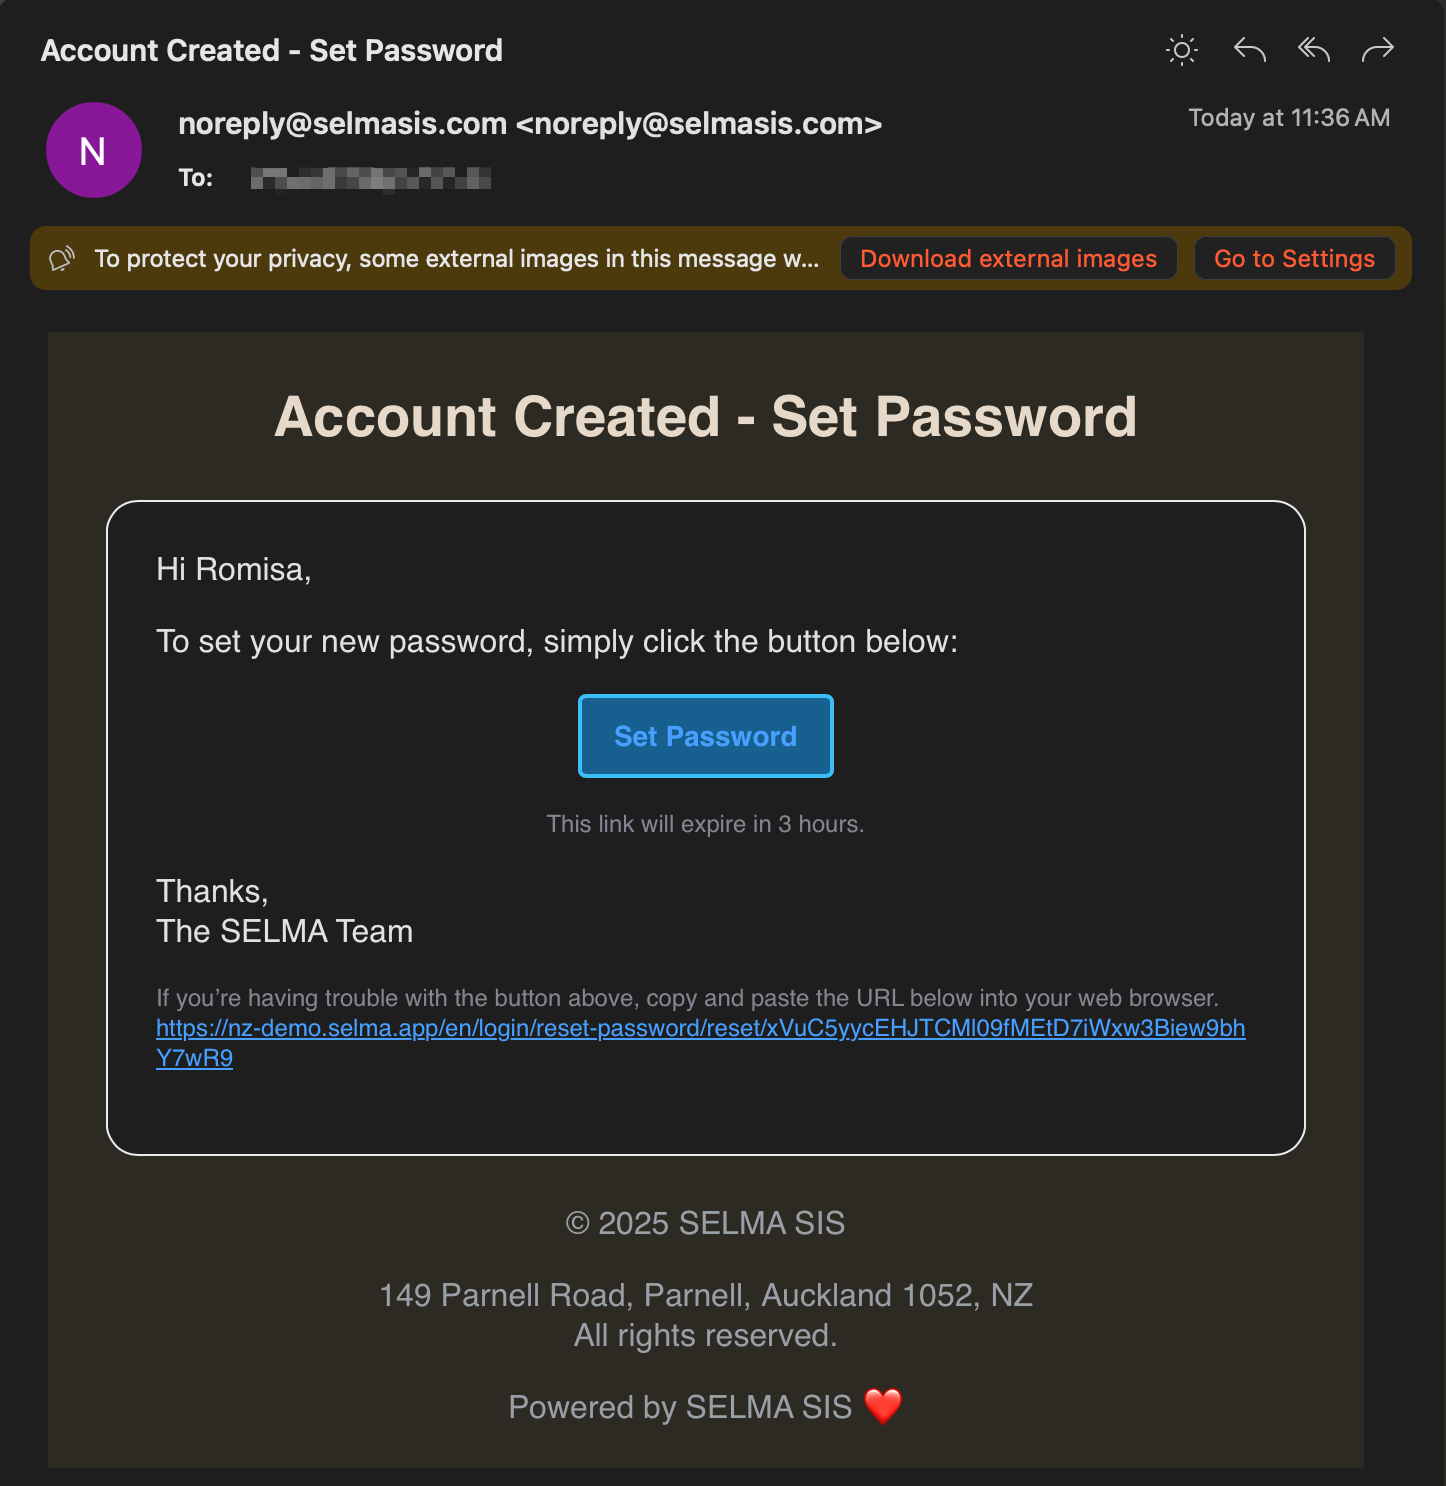The height and width of the screenshot is (1486, 1446).
Task: Click the noreply@selmasis.com sender address
Action: [x=529, y=124]
